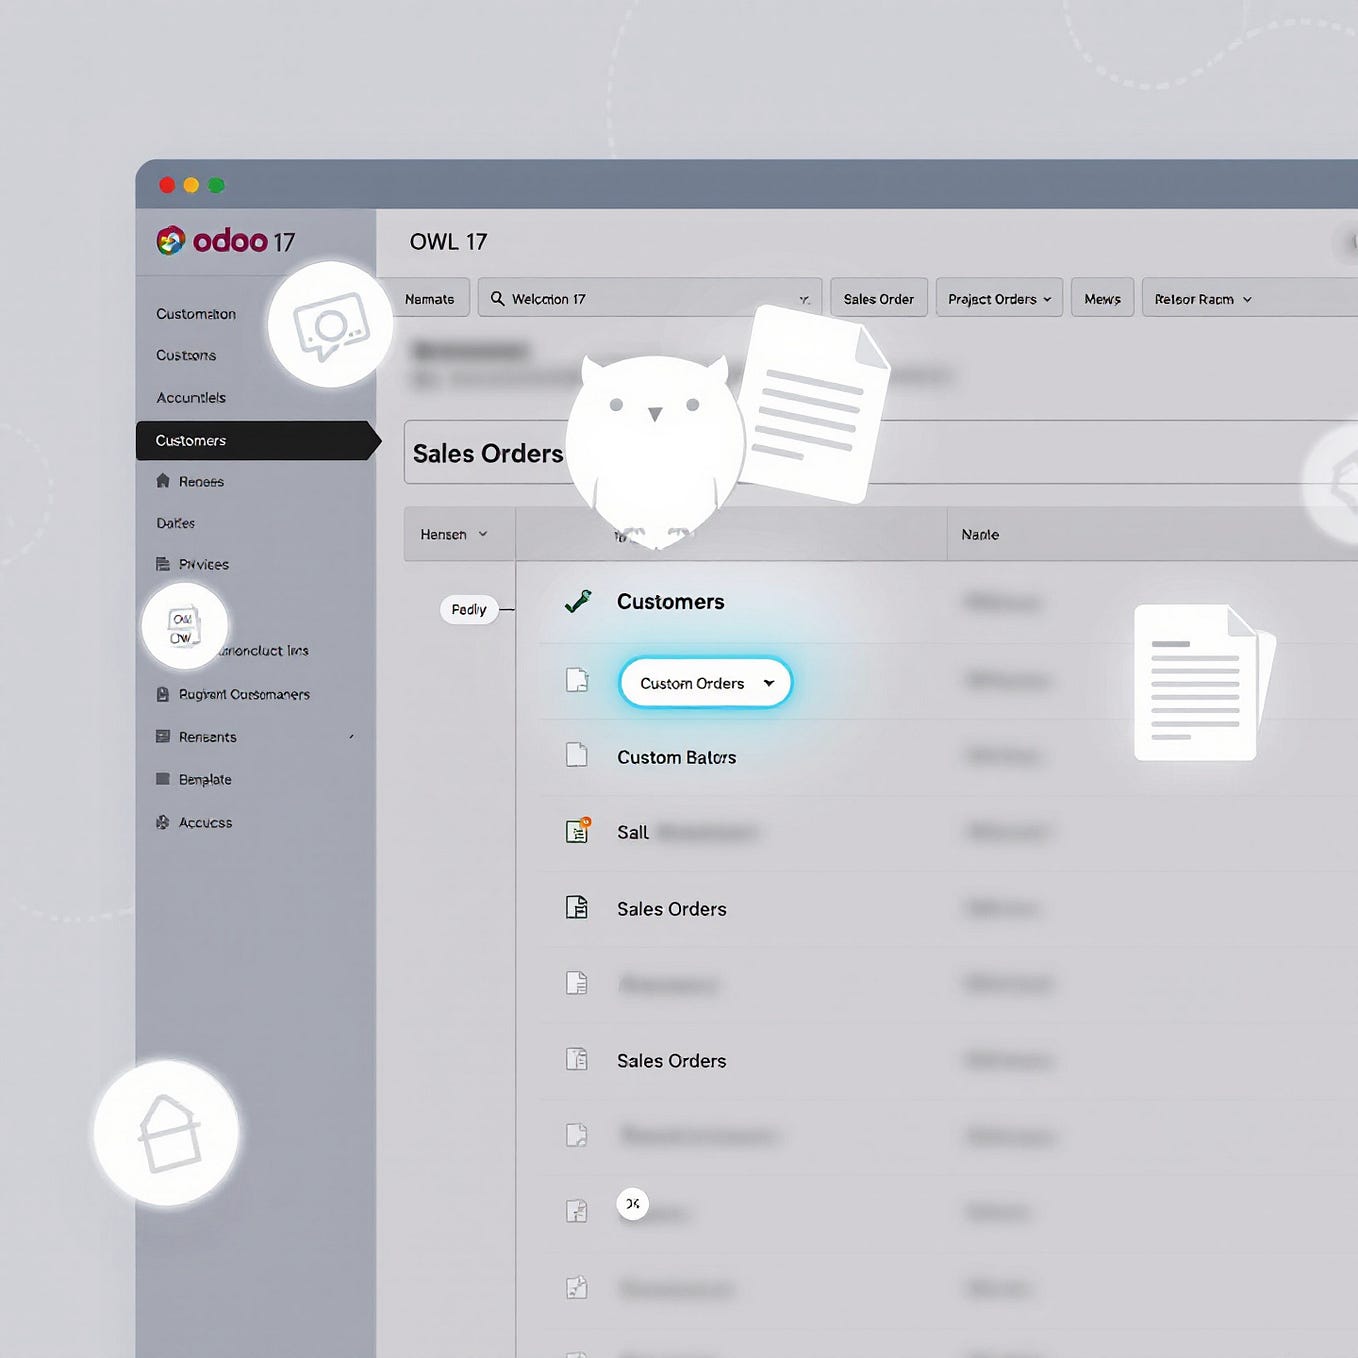1358x1358 pixels.
Task: Click the home icon beside Renees
Action: pos(164,481)
